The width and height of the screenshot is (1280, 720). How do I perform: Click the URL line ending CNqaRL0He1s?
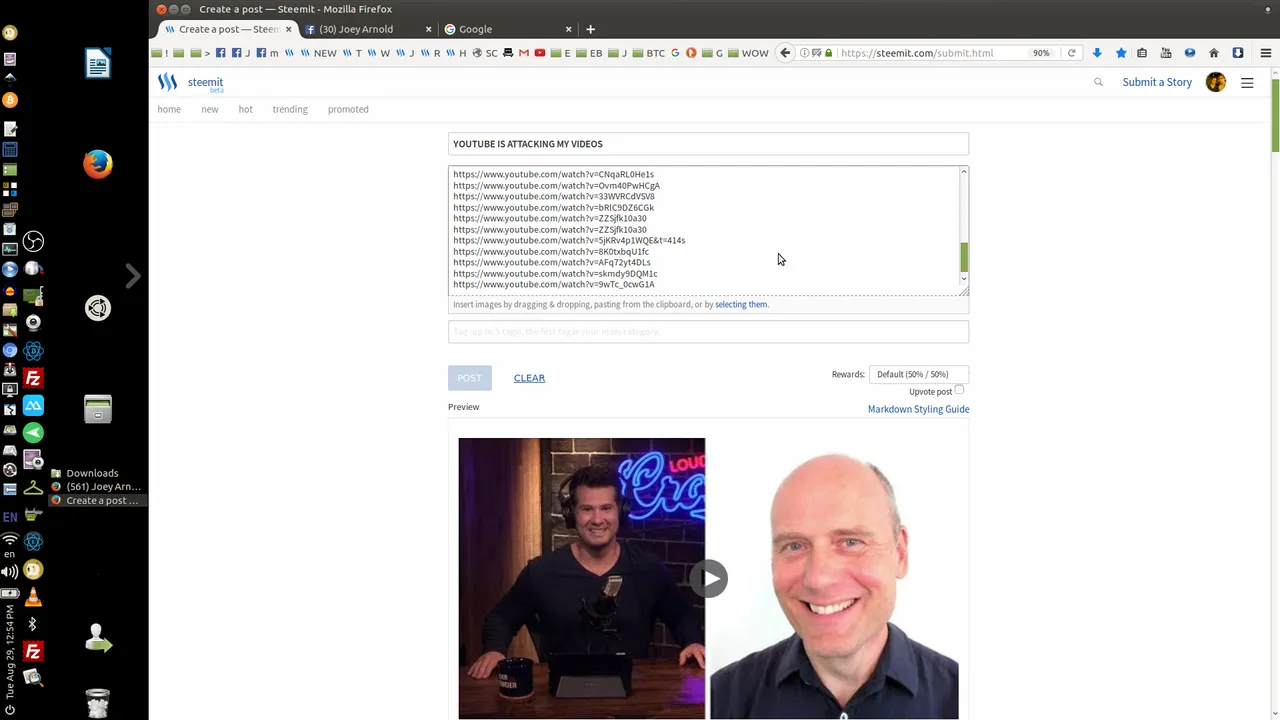553,174
